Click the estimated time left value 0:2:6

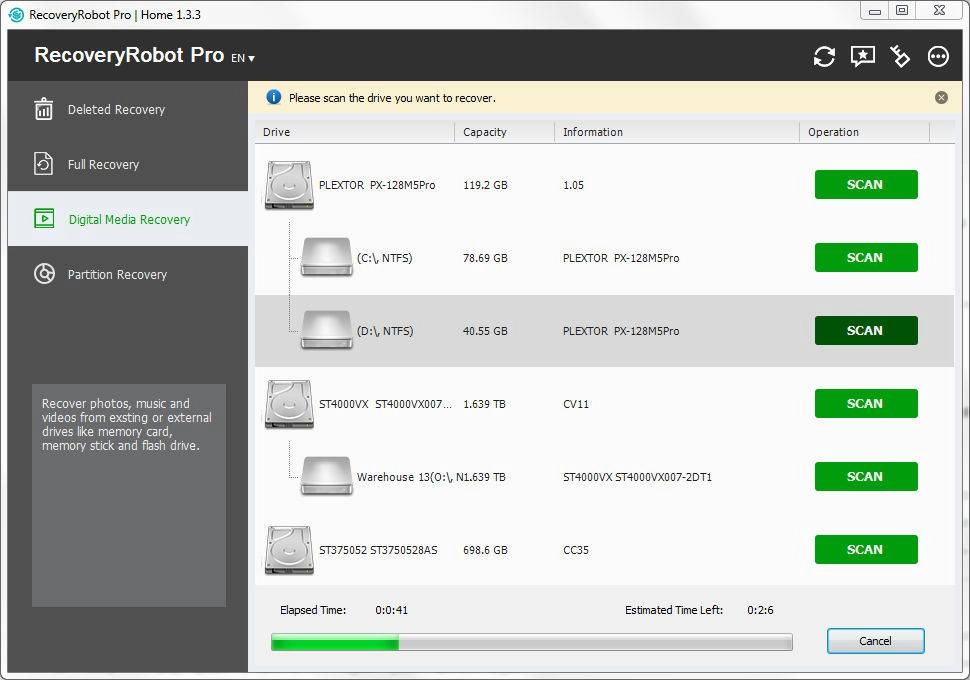tap(760, 610)
